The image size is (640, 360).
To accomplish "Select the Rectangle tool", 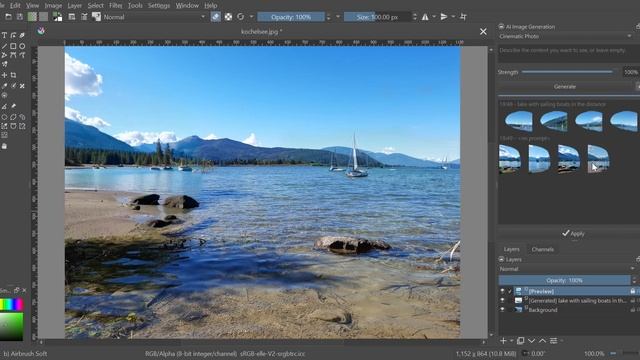I will (x=13, y=46).
